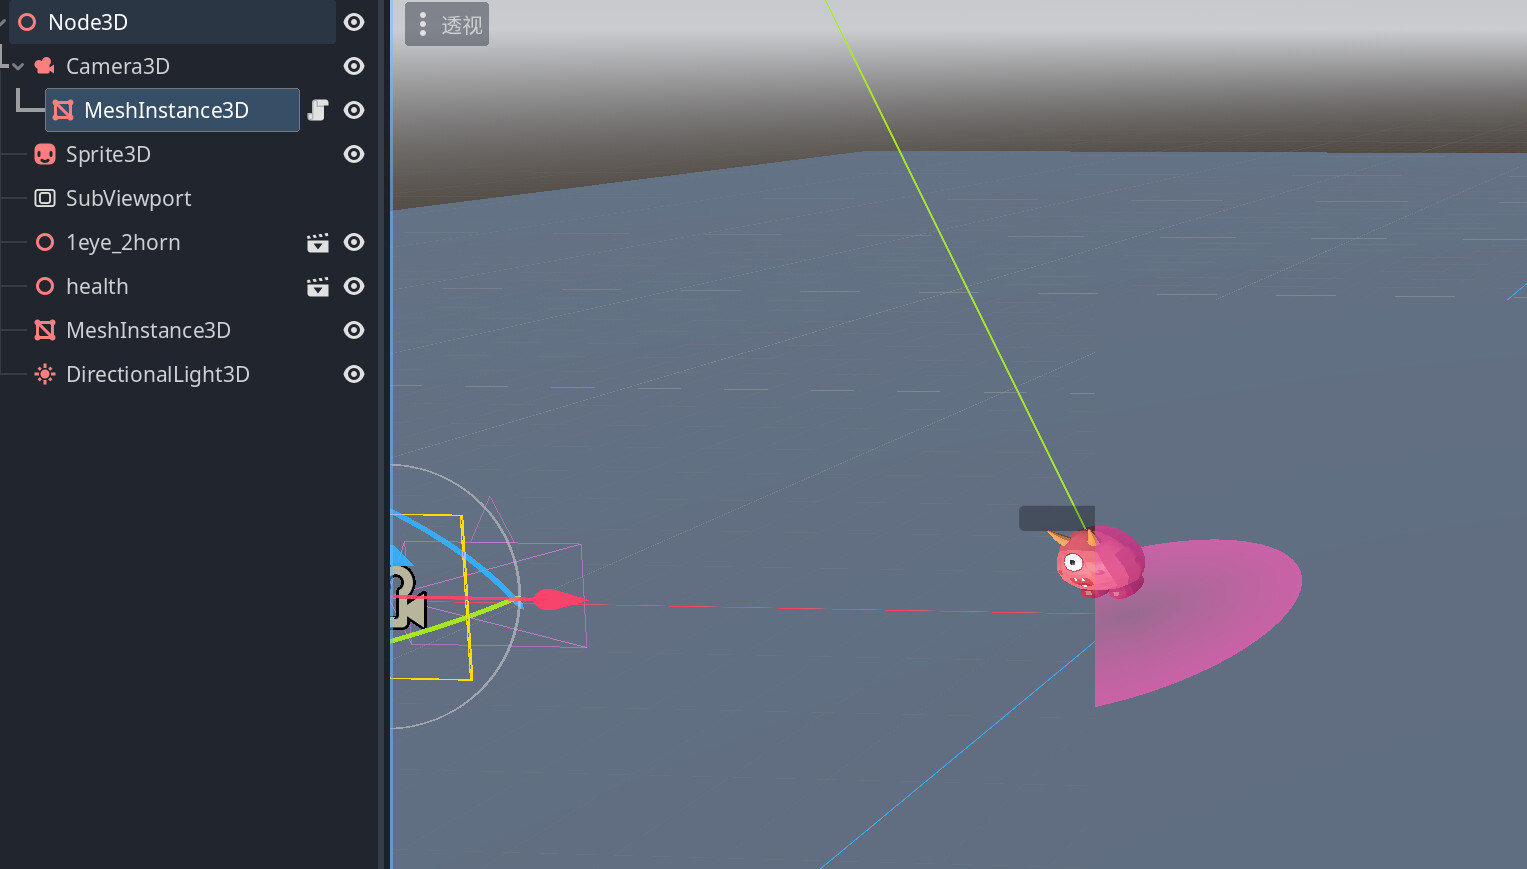Click the open-in-editor icon next to health
Viewport: 1527px width, 869px height.
click(x=318, y=287)
